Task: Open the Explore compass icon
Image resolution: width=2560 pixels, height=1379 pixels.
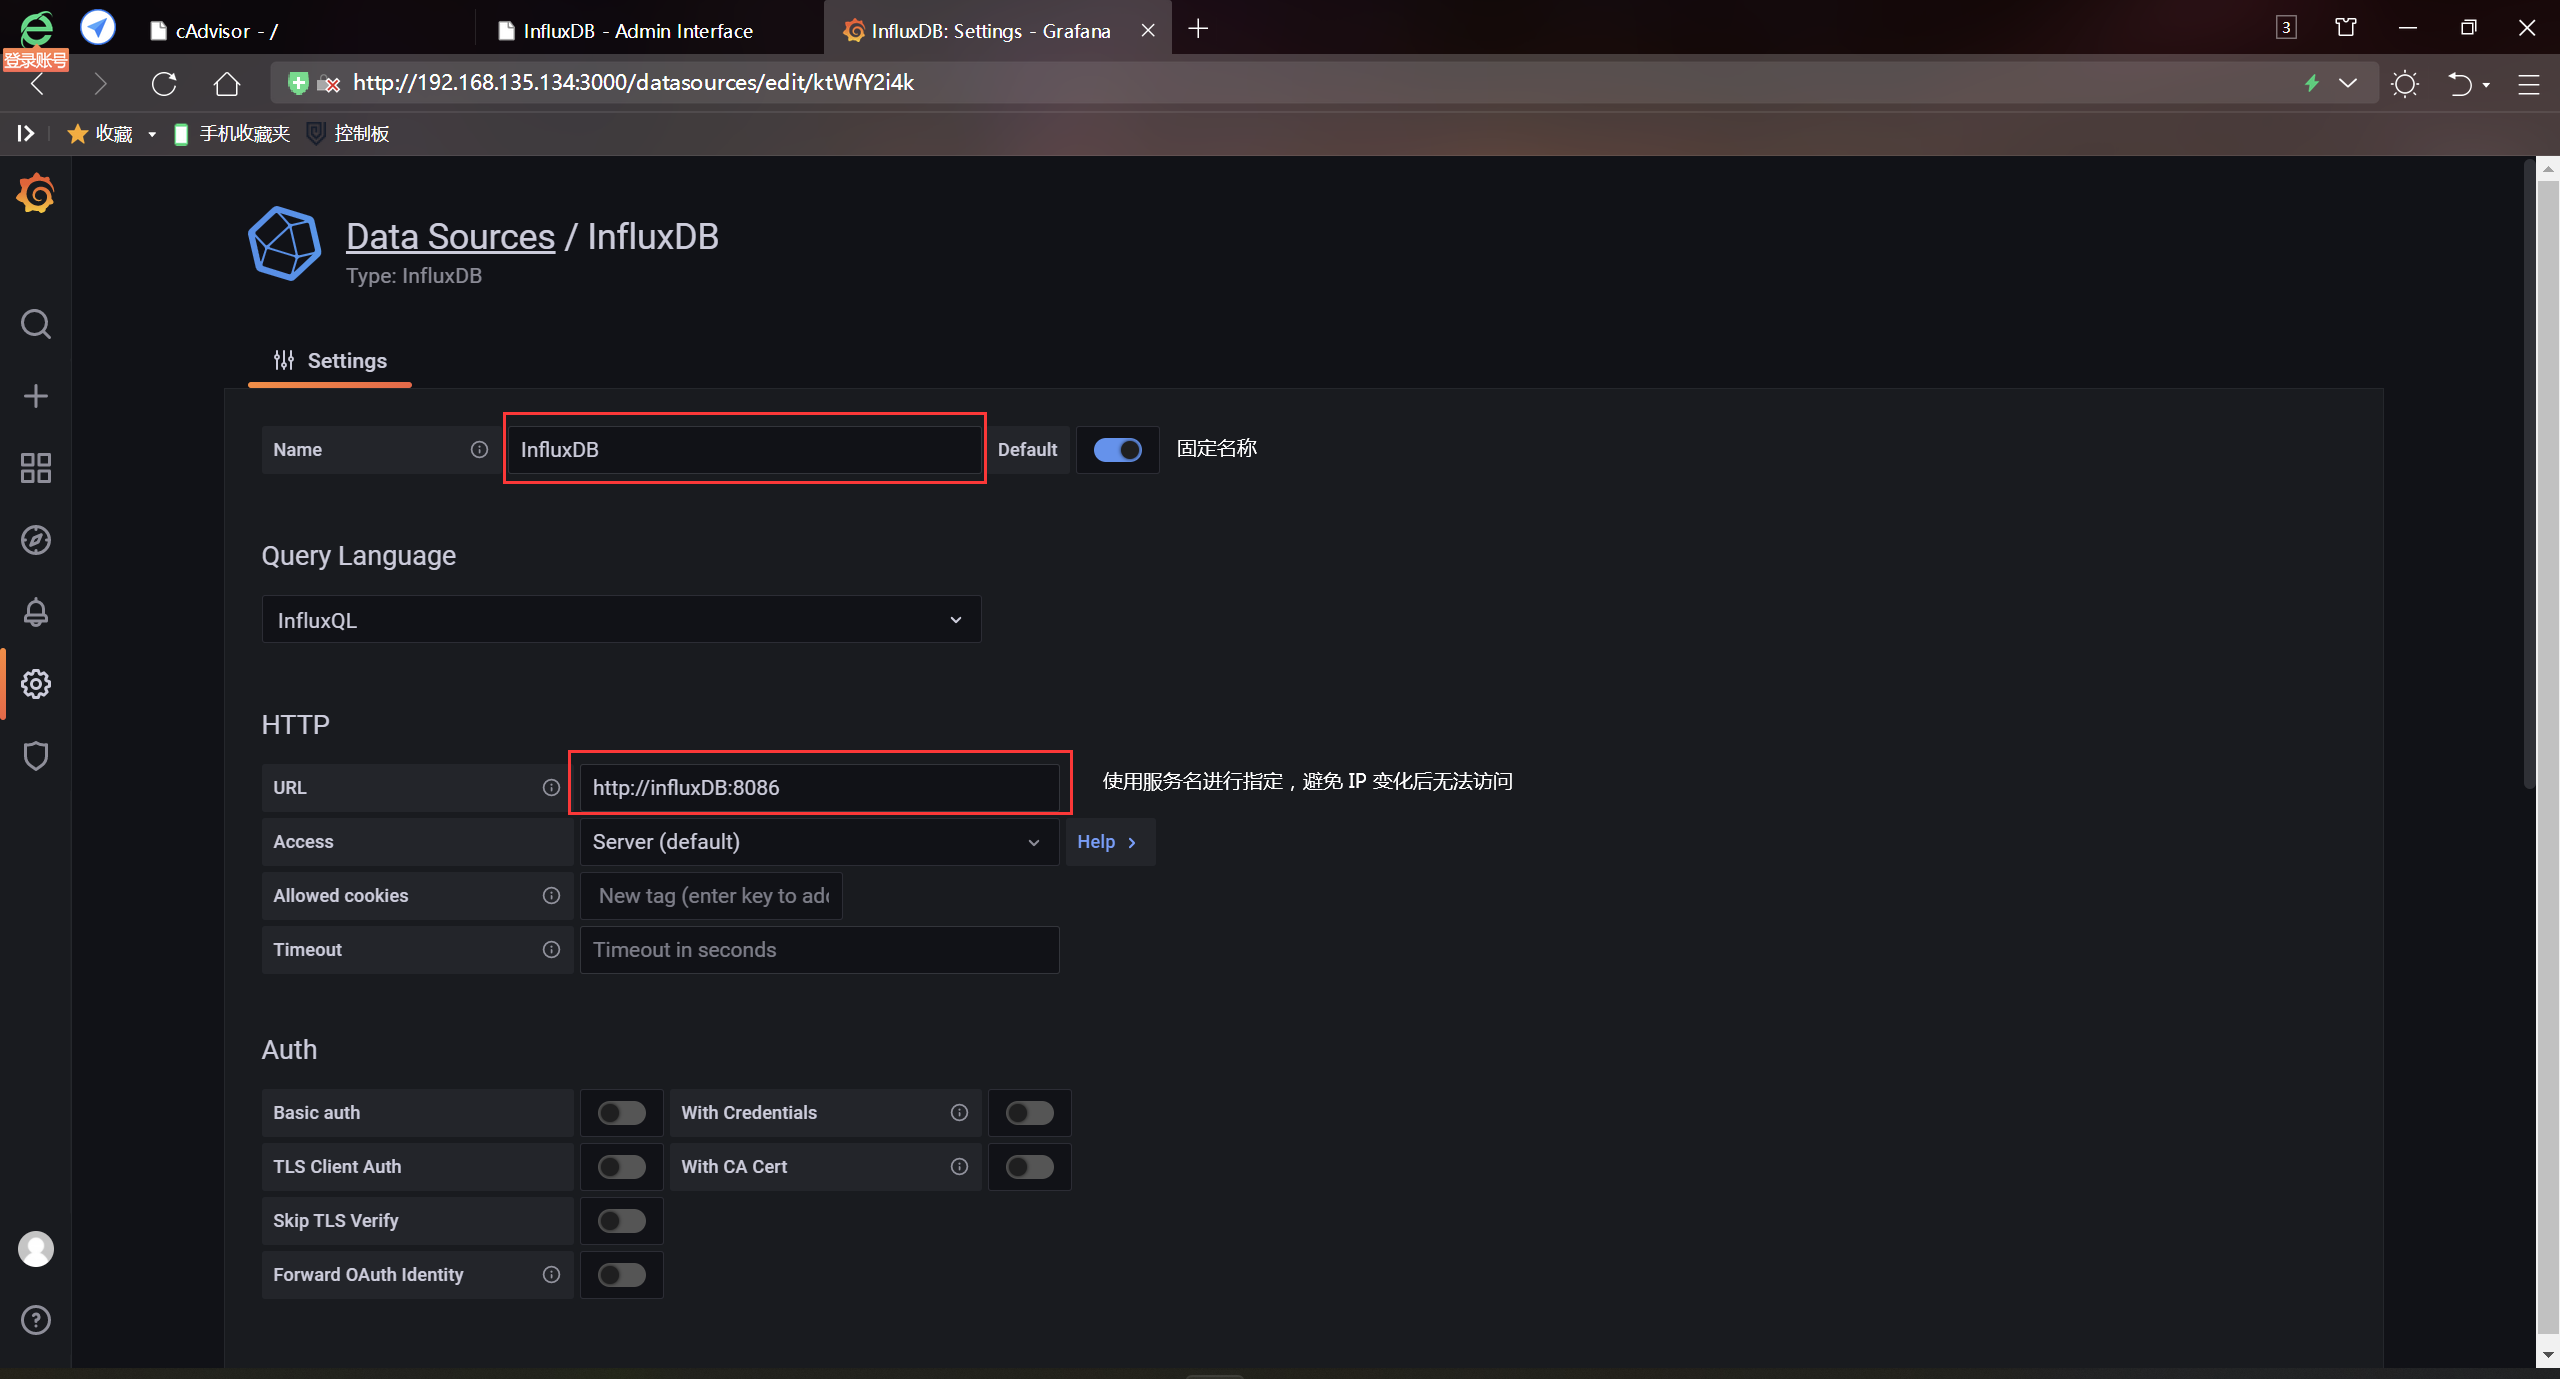Action: click(x=36, y=540)
